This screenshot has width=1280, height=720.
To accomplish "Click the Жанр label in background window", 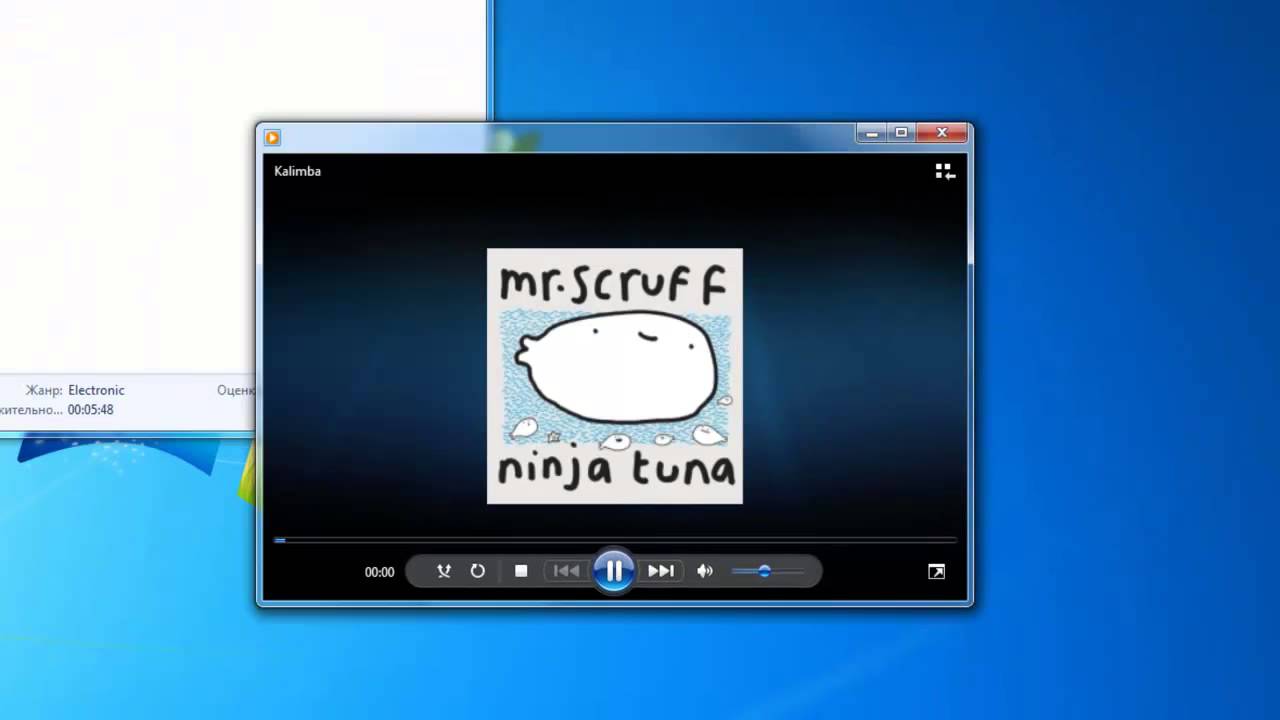I will coord(44,390).
